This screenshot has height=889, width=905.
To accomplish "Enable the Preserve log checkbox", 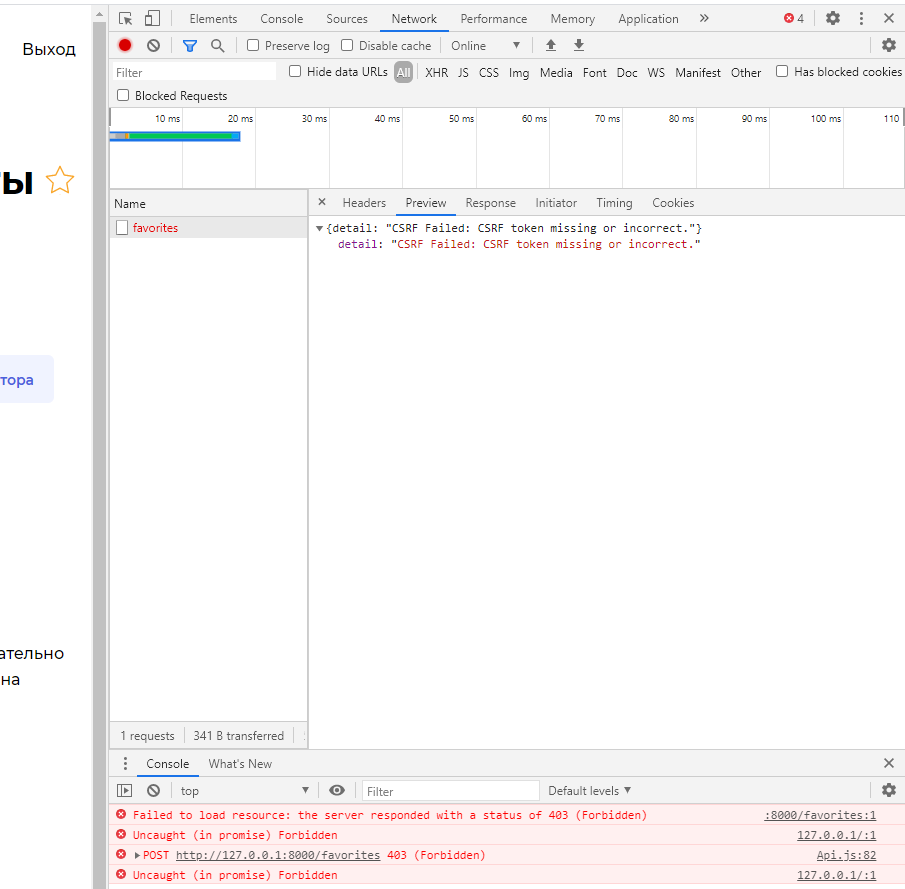I will click(x=253, y=45).
